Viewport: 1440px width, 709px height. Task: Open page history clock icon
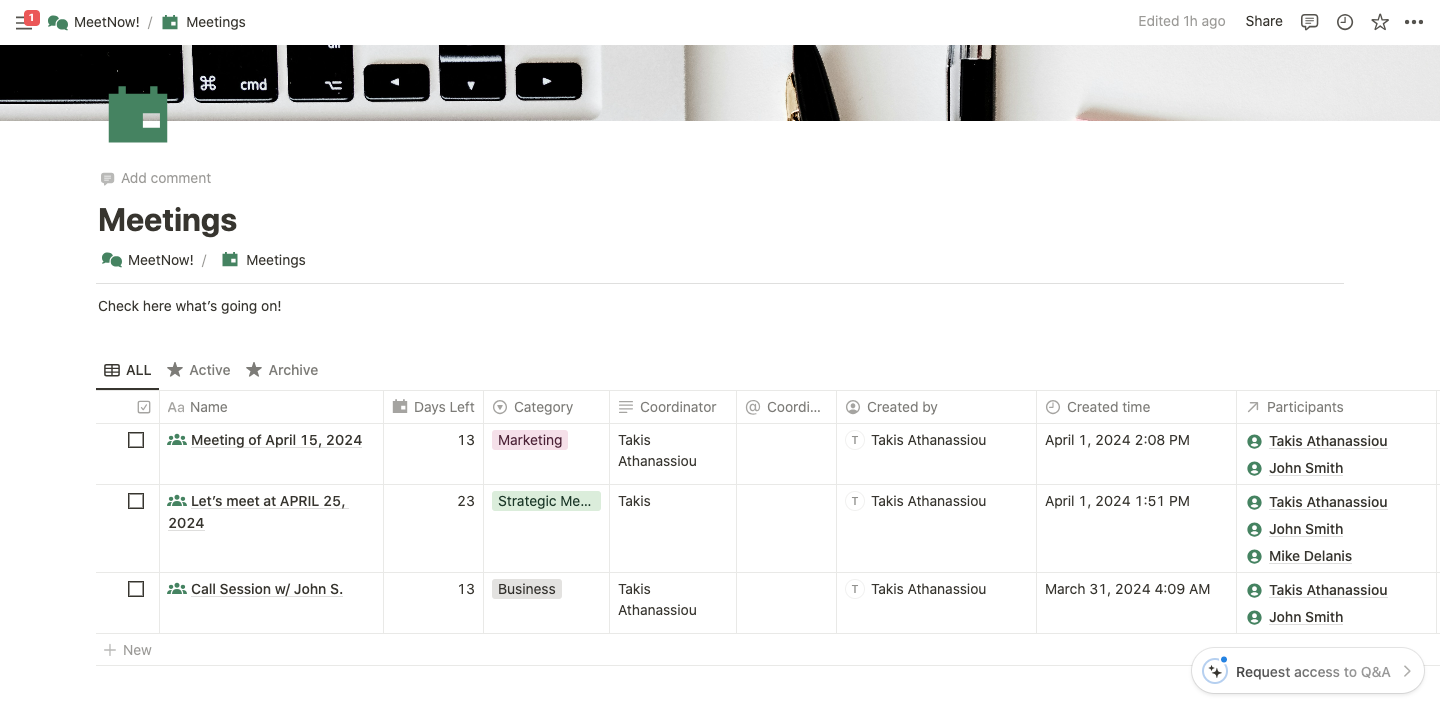1345,22
